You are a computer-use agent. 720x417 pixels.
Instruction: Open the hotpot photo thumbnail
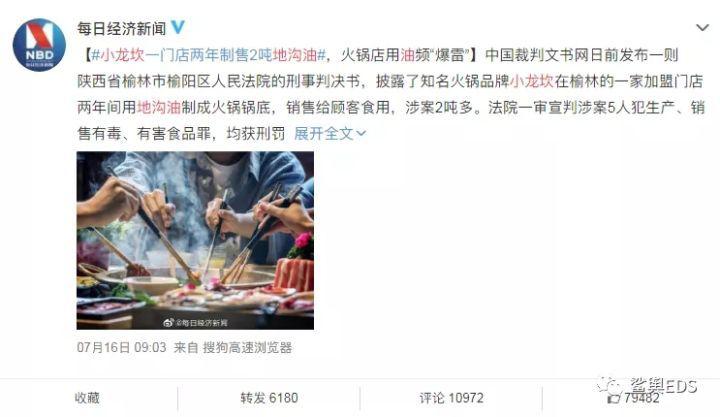coord(195,240)
